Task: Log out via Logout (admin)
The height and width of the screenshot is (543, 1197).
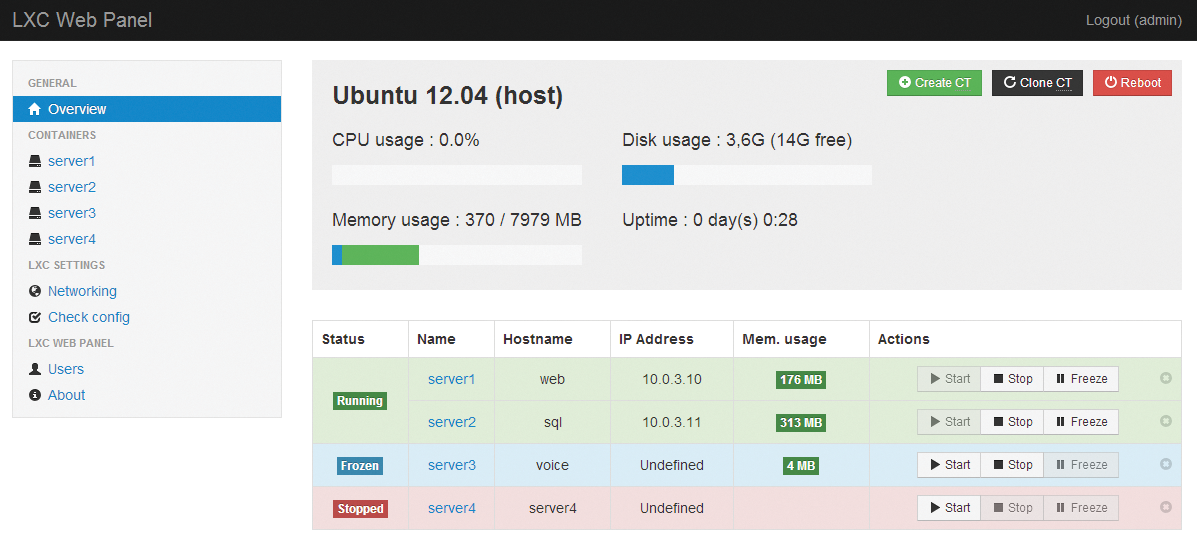Action: click(1133, 20)
